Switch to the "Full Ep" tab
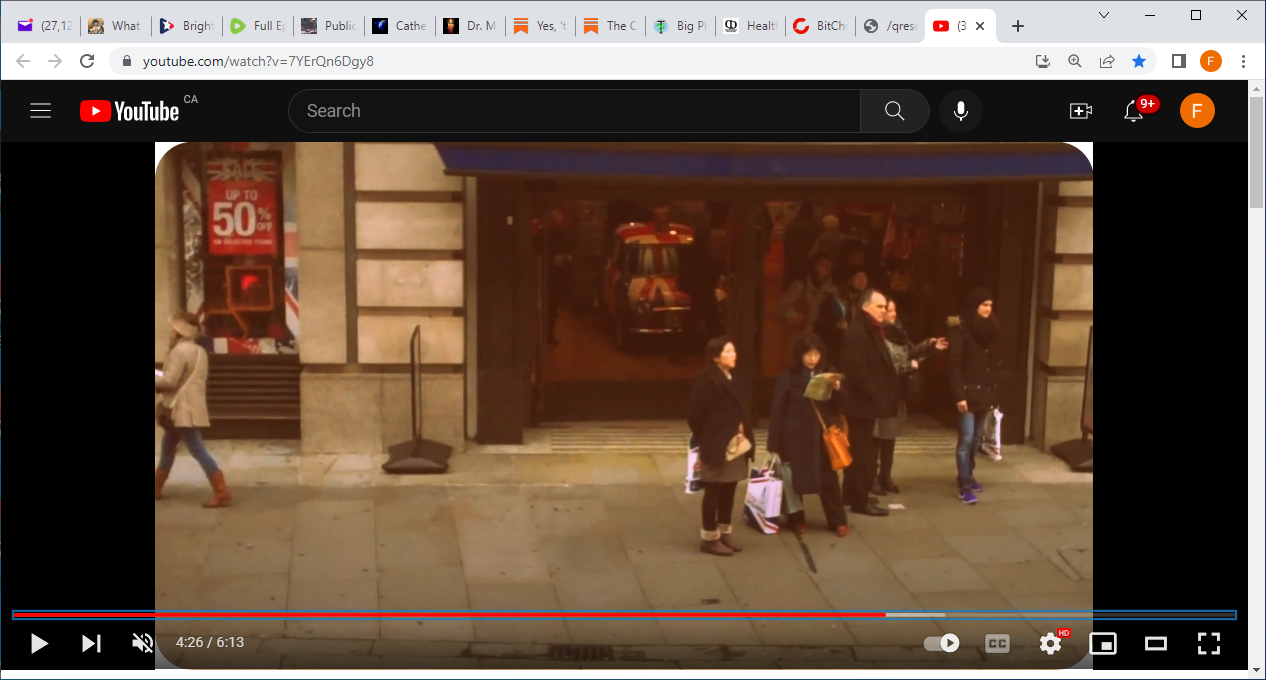 tap(256, 26)
